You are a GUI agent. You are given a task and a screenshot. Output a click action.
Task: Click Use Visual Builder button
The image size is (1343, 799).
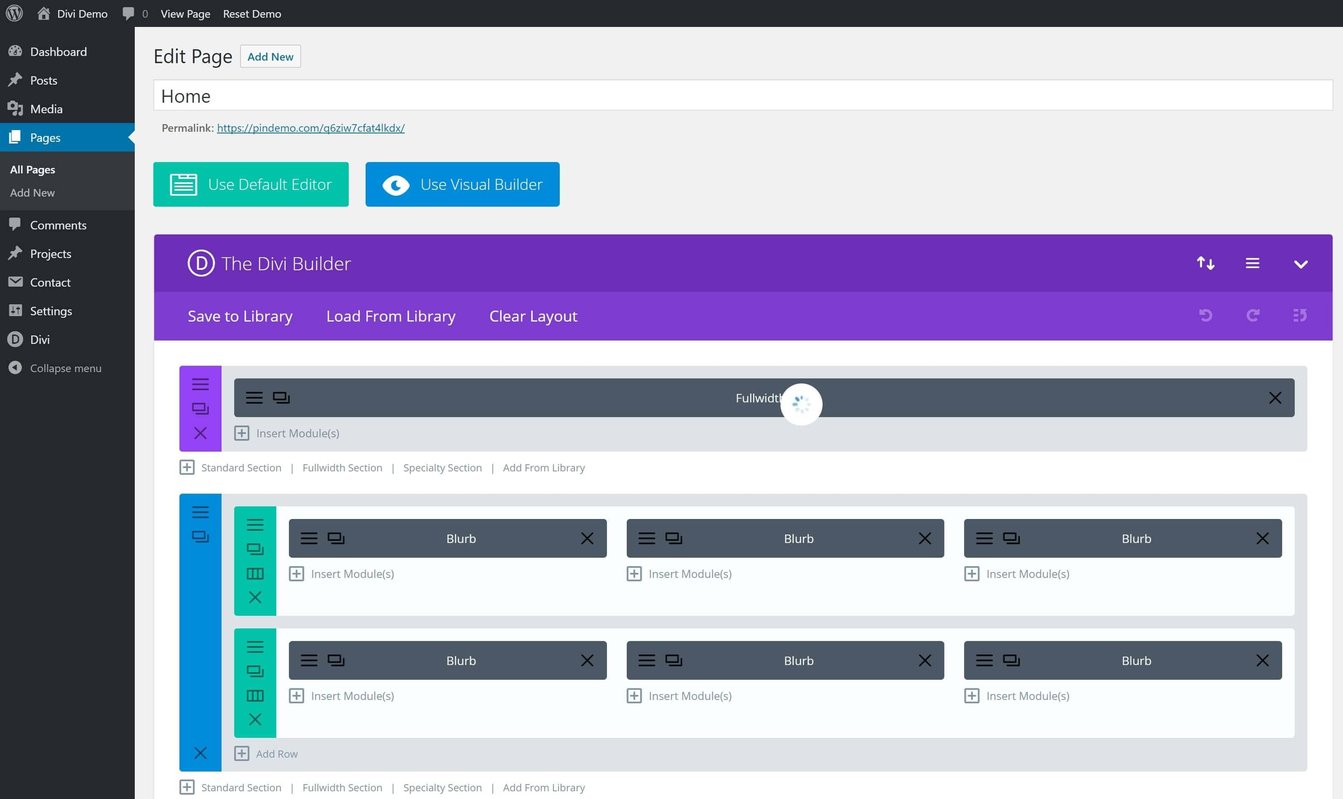(x=462, y=185)
